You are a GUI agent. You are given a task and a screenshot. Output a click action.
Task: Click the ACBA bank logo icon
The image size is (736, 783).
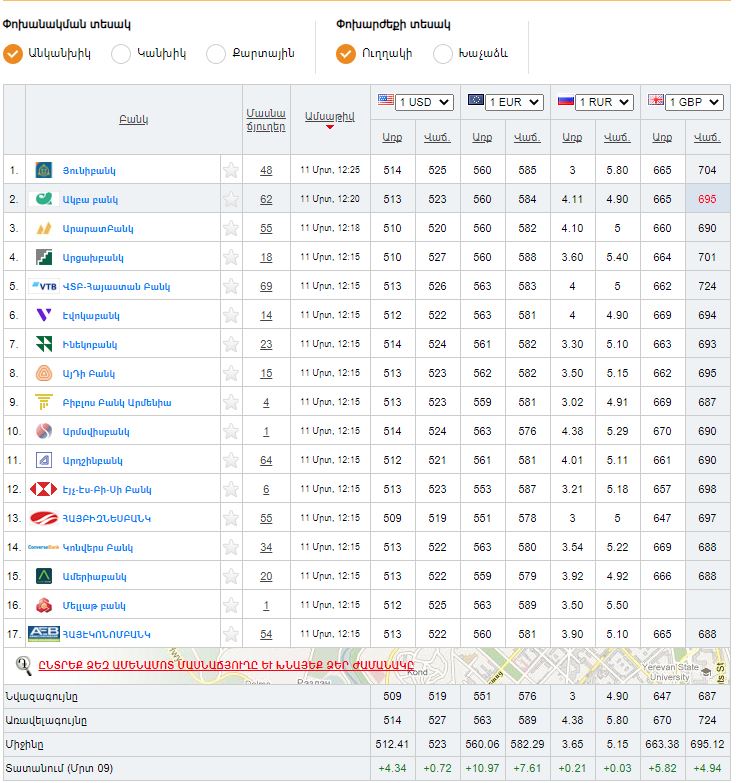pyautogui.click(x=44, y=199)
